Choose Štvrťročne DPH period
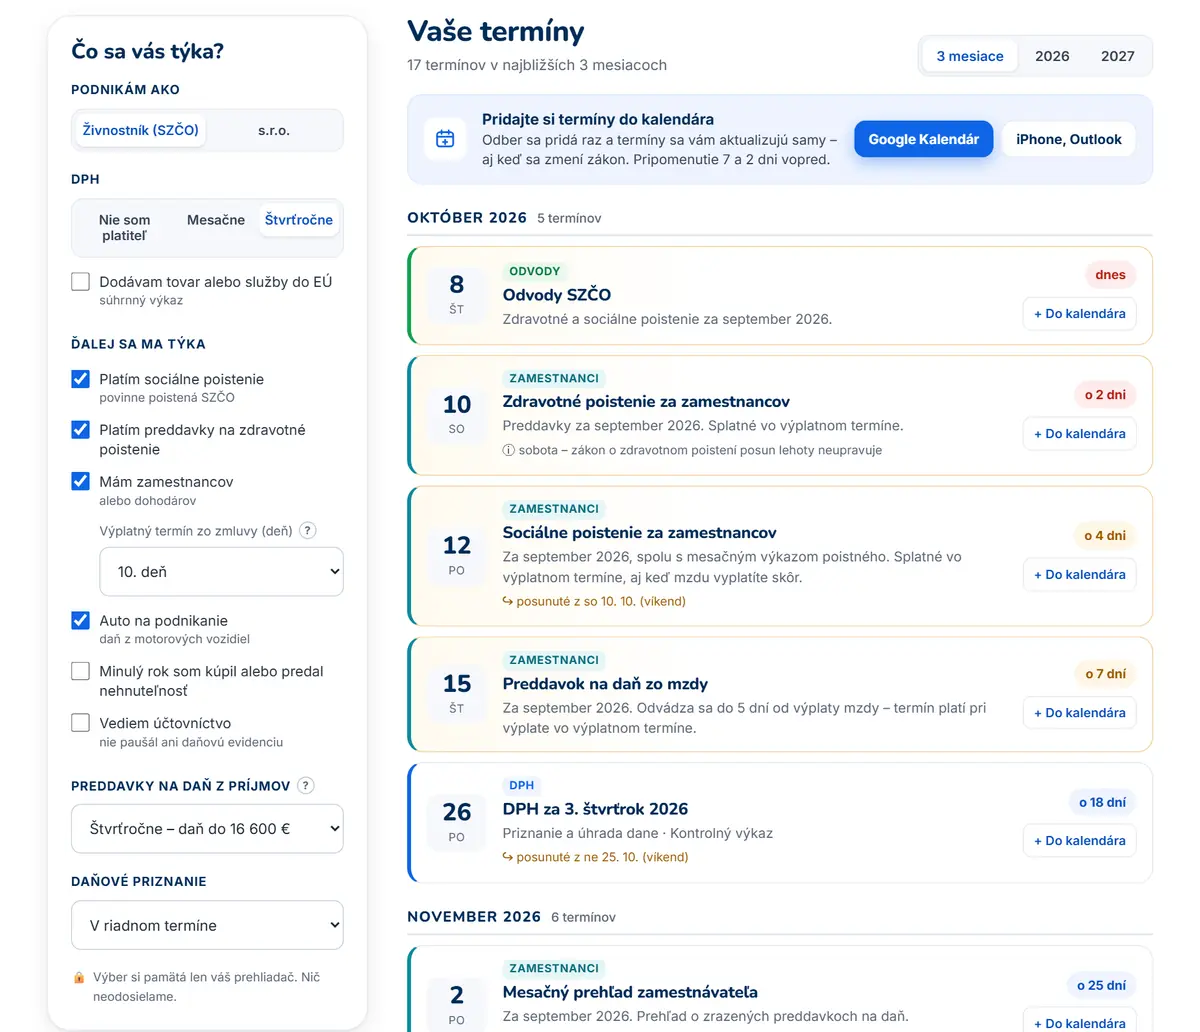 299,220
